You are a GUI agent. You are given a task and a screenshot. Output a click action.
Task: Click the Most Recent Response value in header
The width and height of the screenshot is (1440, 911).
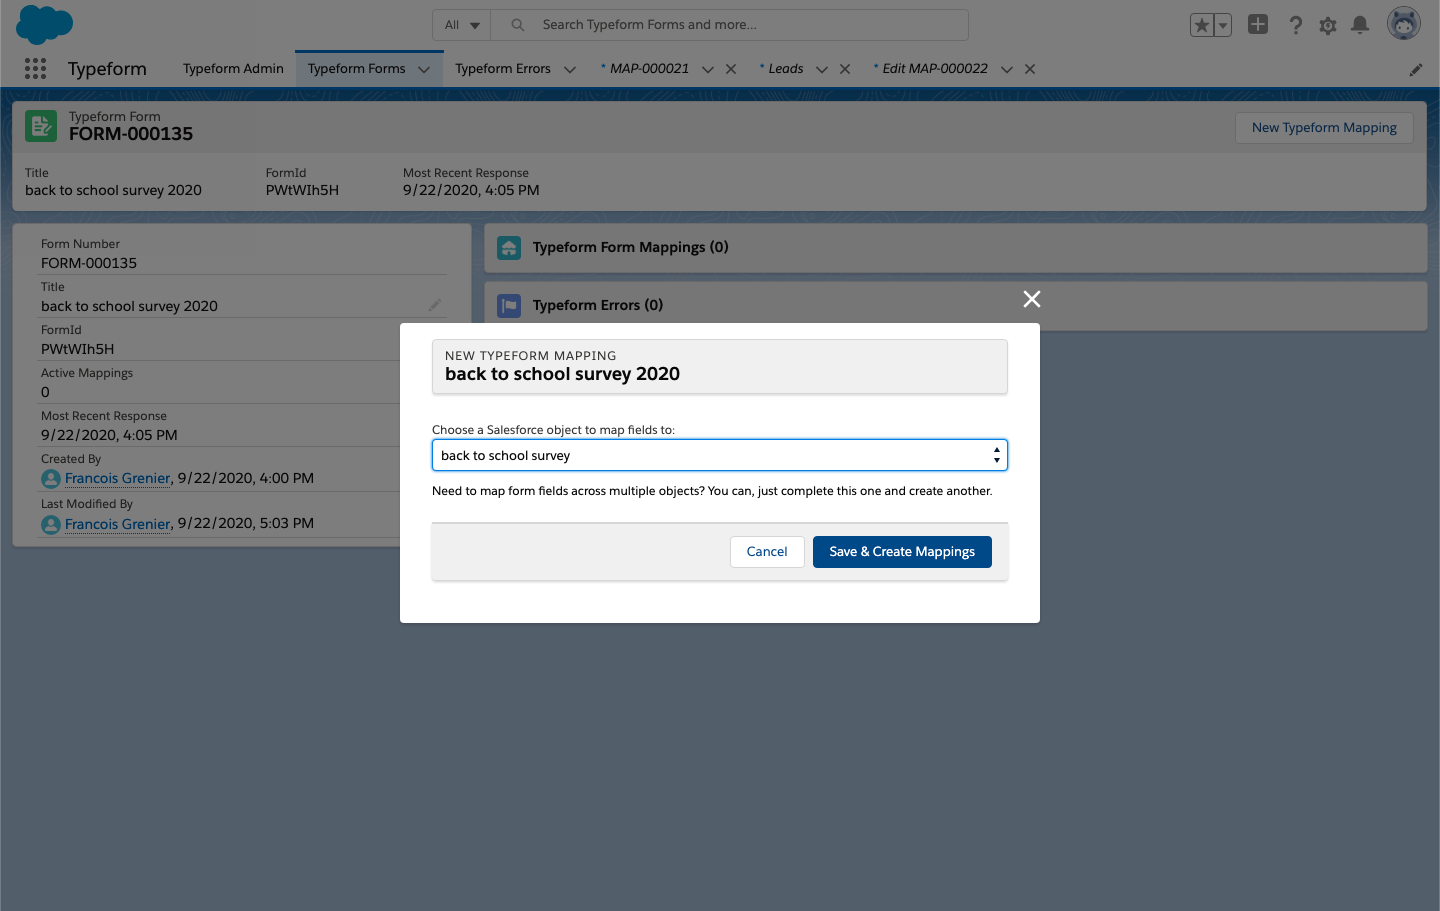(471, 190)
